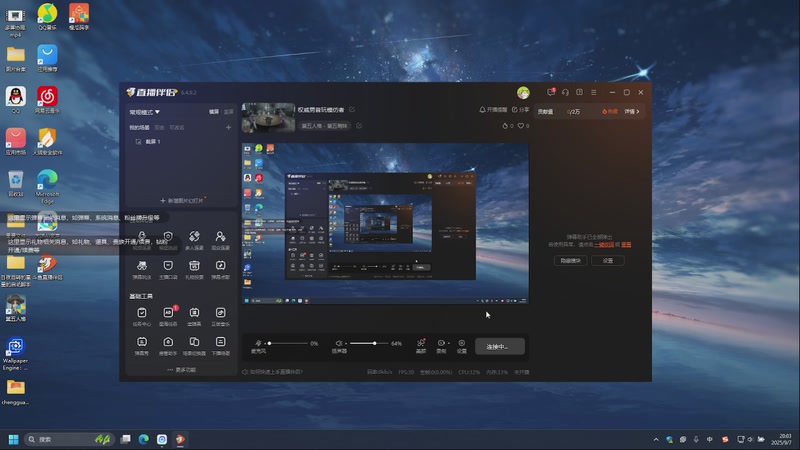
Task: Open the multi-person co-stream (多人连麦) tool
Action: pyautogui.click(x=194, y=240)
